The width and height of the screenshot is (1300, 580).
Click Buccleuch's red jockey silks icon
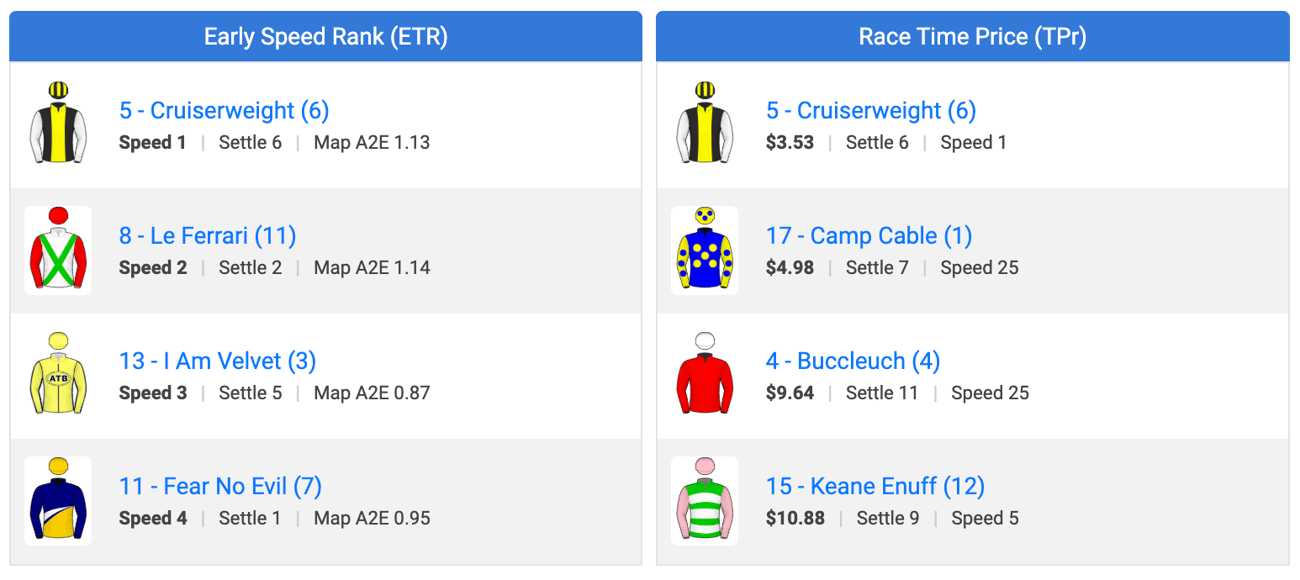705,375
